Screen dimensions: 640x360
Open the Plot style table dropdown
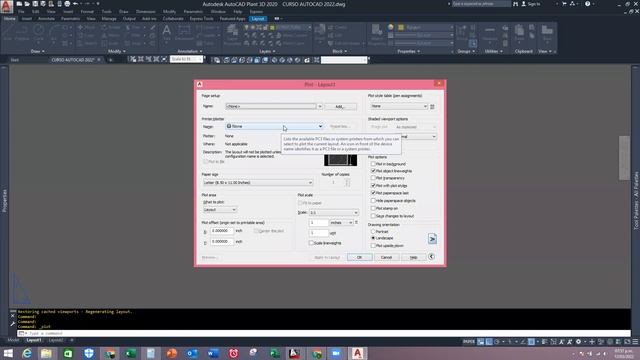399,106
